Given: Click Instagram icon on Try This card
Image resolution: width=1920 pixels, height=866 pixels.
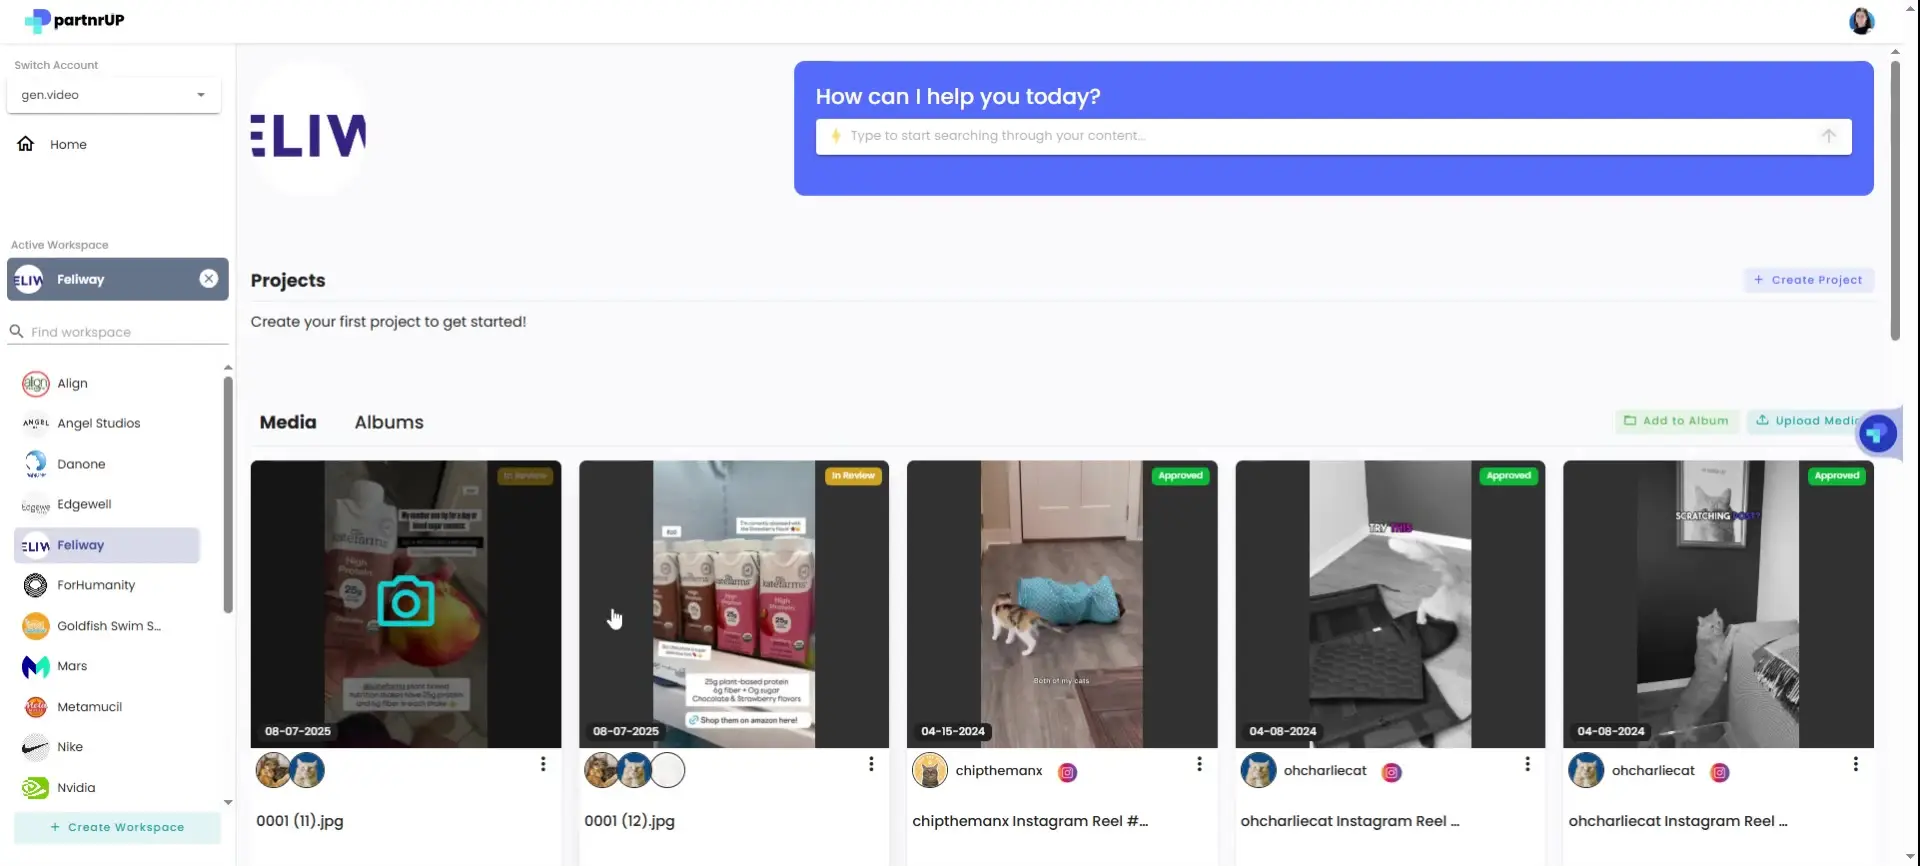Looking at the screenshot, I should (x=1391, y=772).
